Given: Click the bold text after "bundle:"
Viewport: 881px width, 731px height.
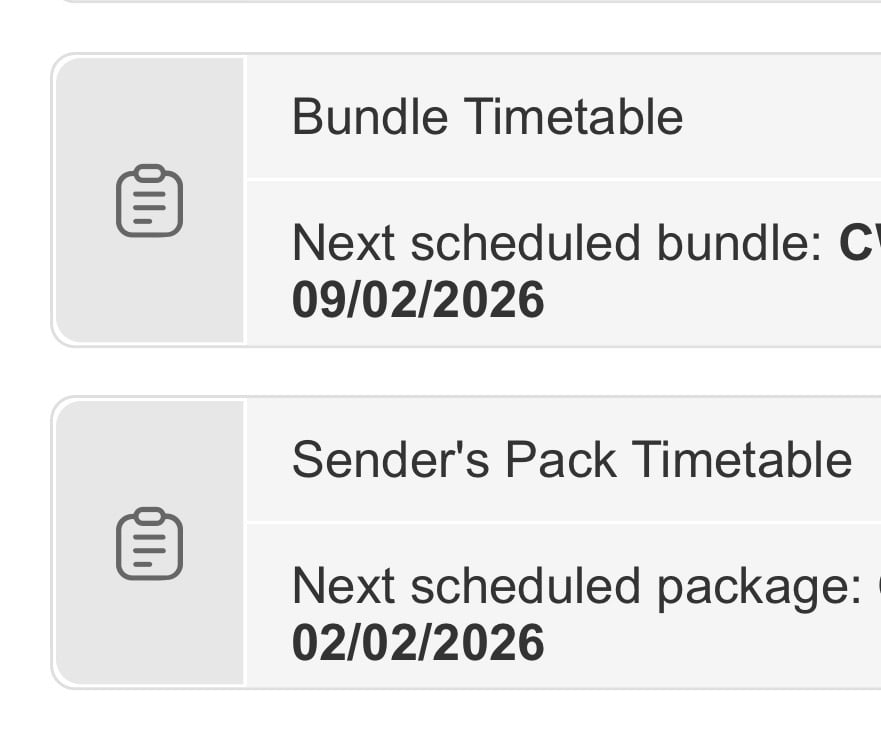Looking at the screenshot, I should (x=859, y=243).
